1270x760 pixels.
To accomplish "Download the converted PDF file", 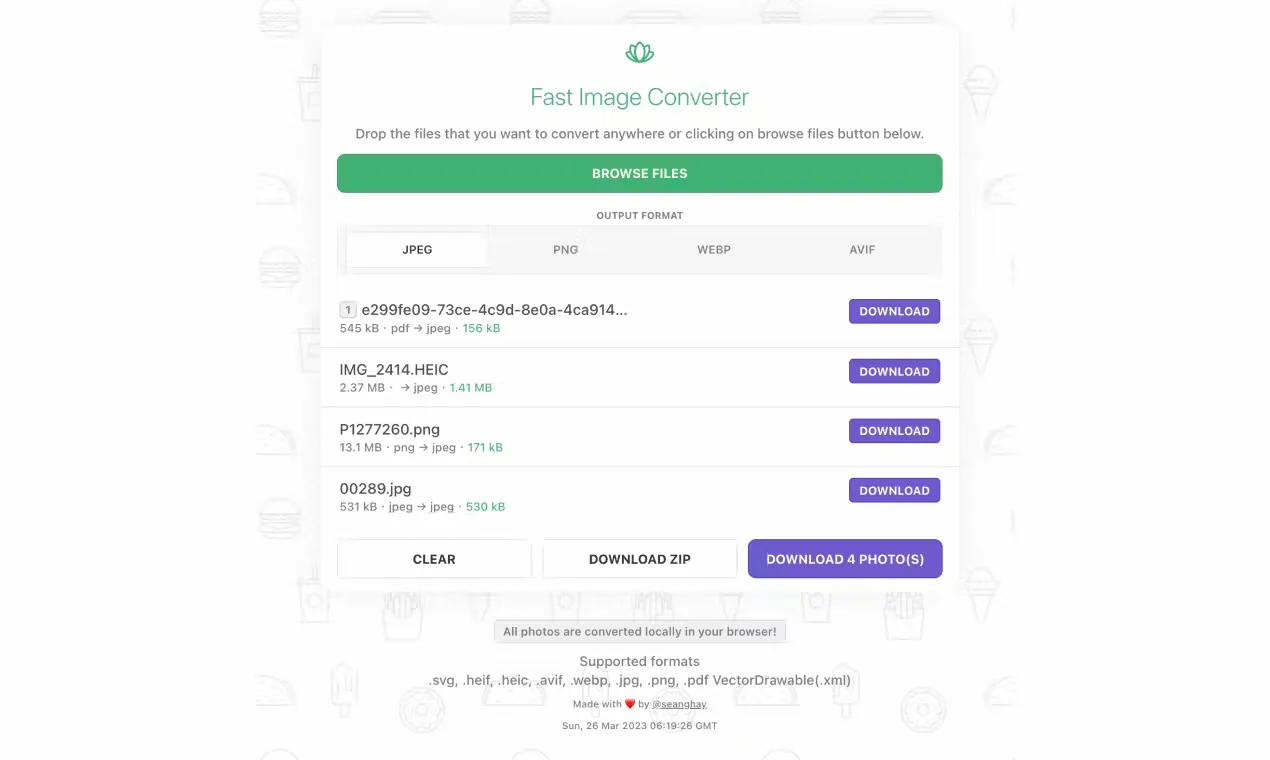I will click(x=894, y=311).
